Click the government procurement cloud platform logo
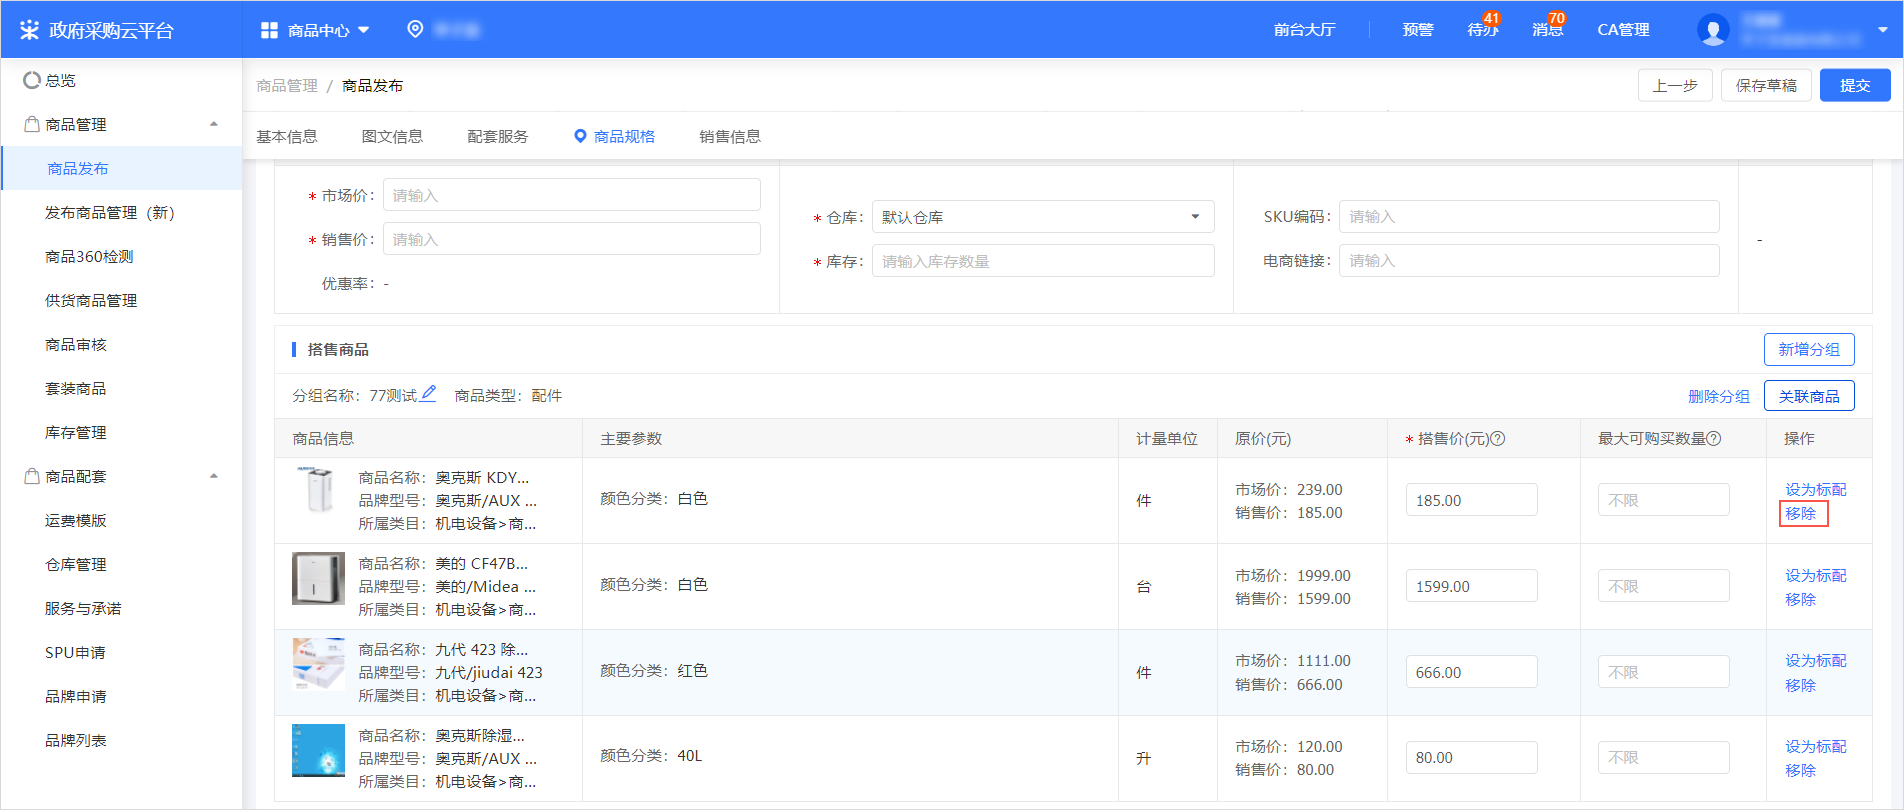1904x810 pixels. 96,30
